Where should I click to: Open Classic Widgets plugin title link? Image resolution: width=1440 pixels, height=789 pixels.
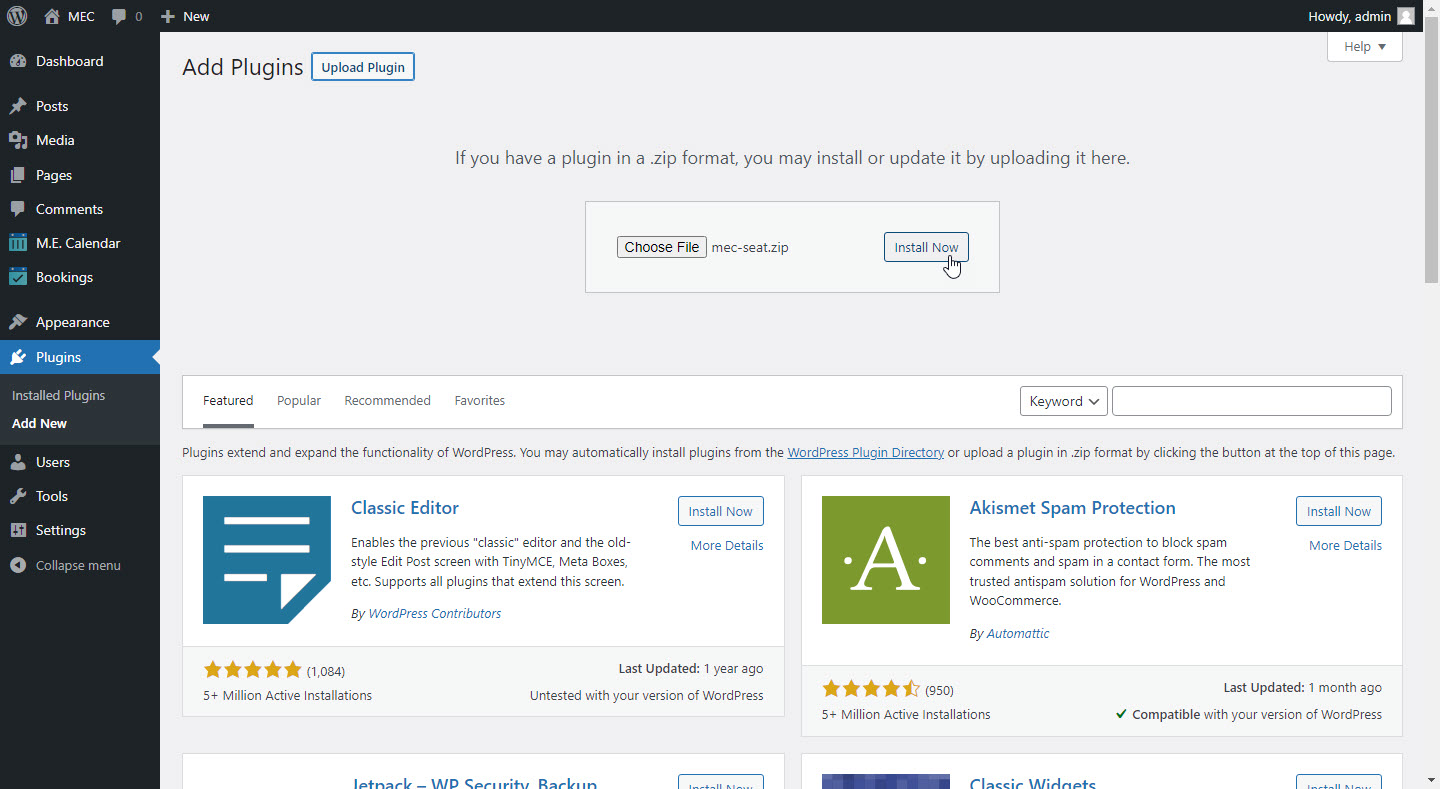[1032, 782]
